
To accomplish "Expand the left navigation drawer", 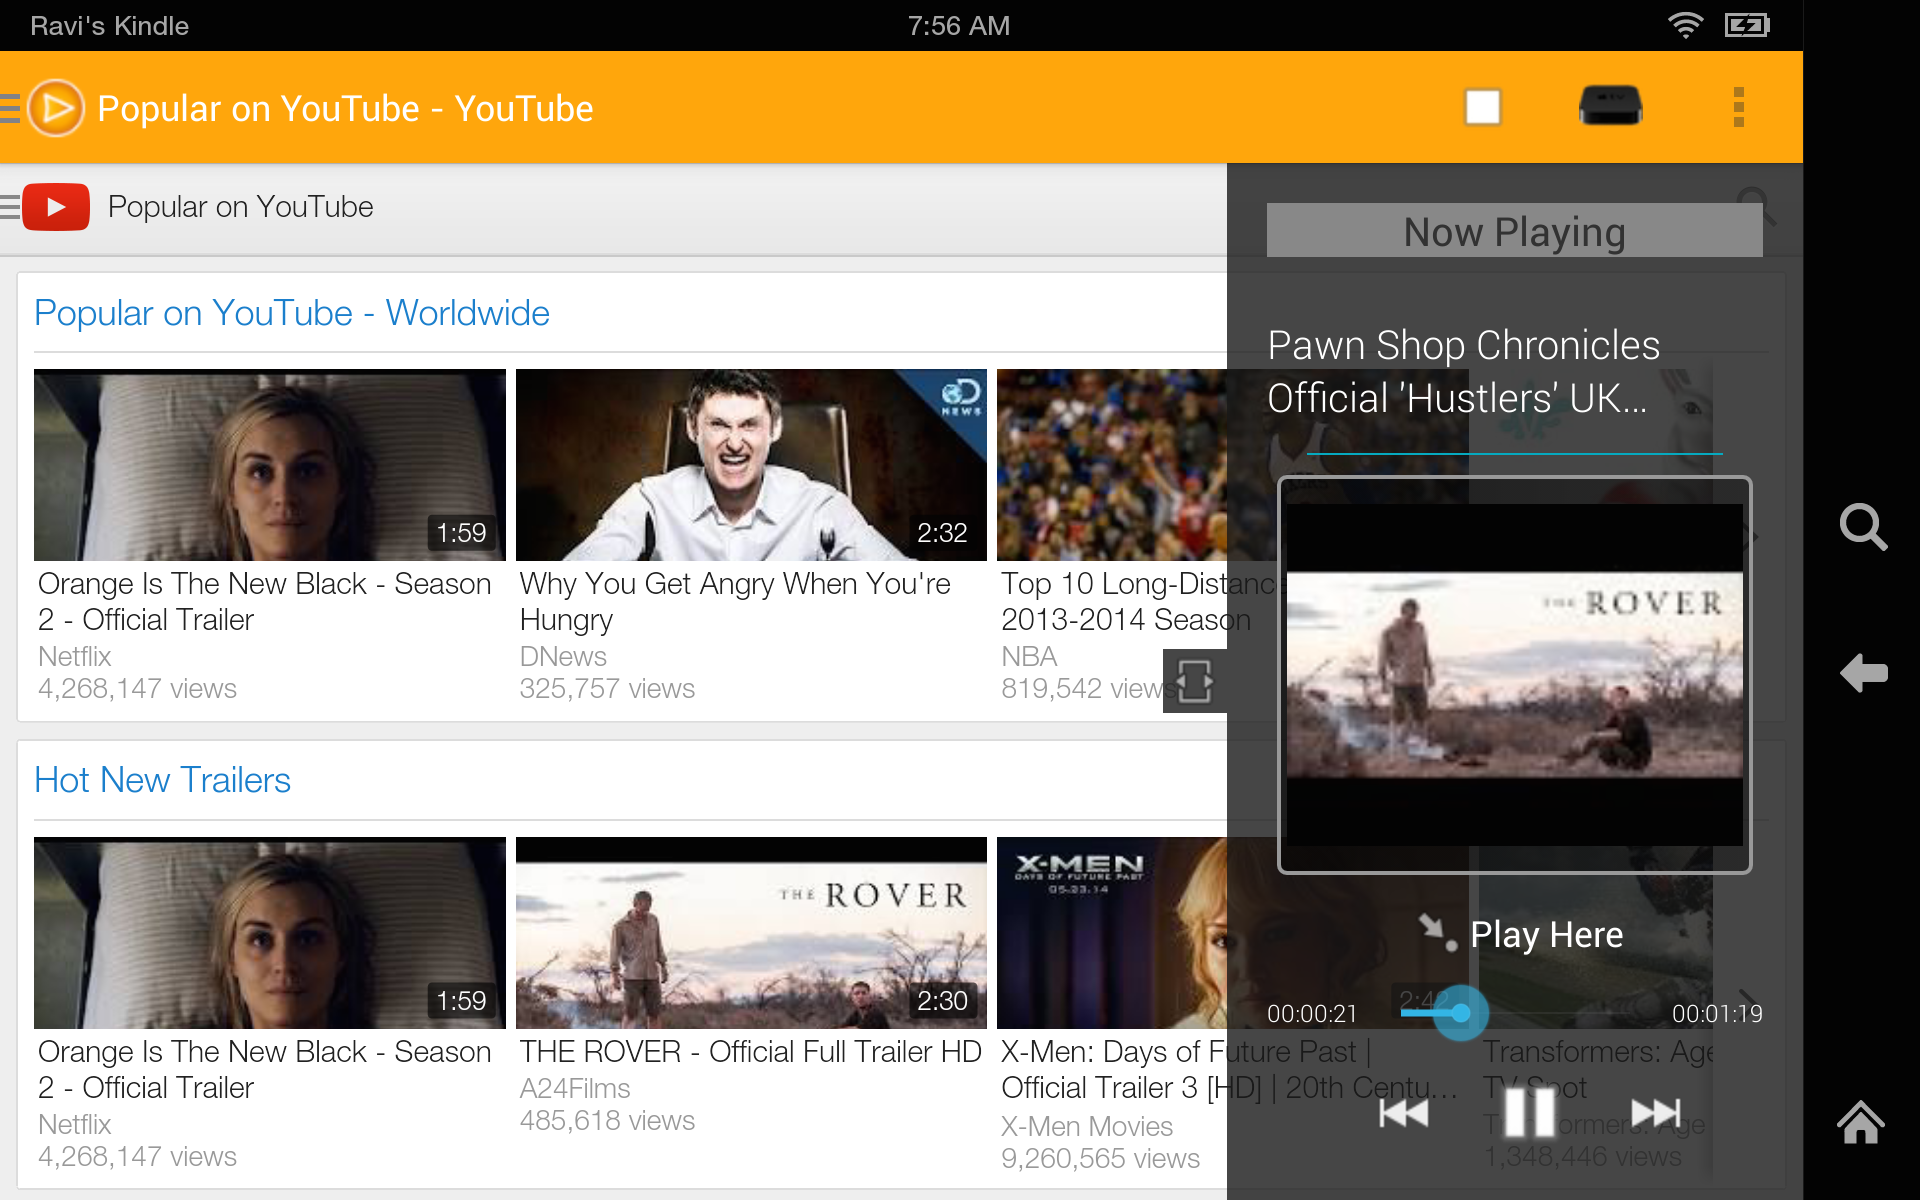I will point(10,107).
